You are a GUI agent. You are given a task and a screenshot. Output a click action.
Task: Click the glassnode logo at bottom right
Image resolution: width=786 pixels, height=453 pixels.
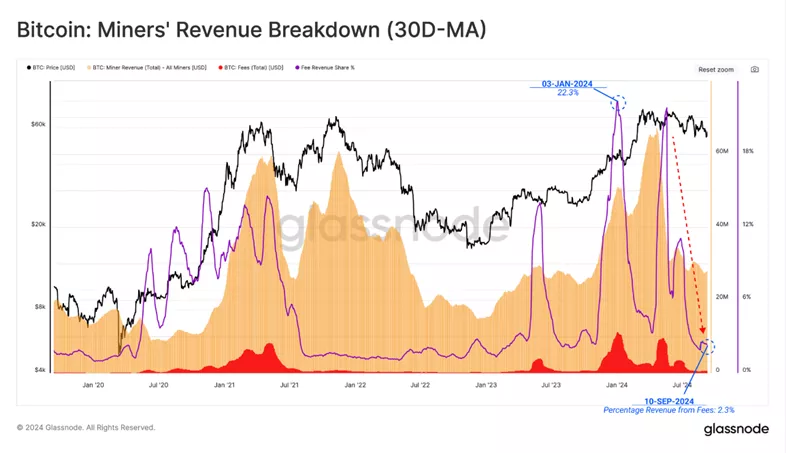click(735, 428)
